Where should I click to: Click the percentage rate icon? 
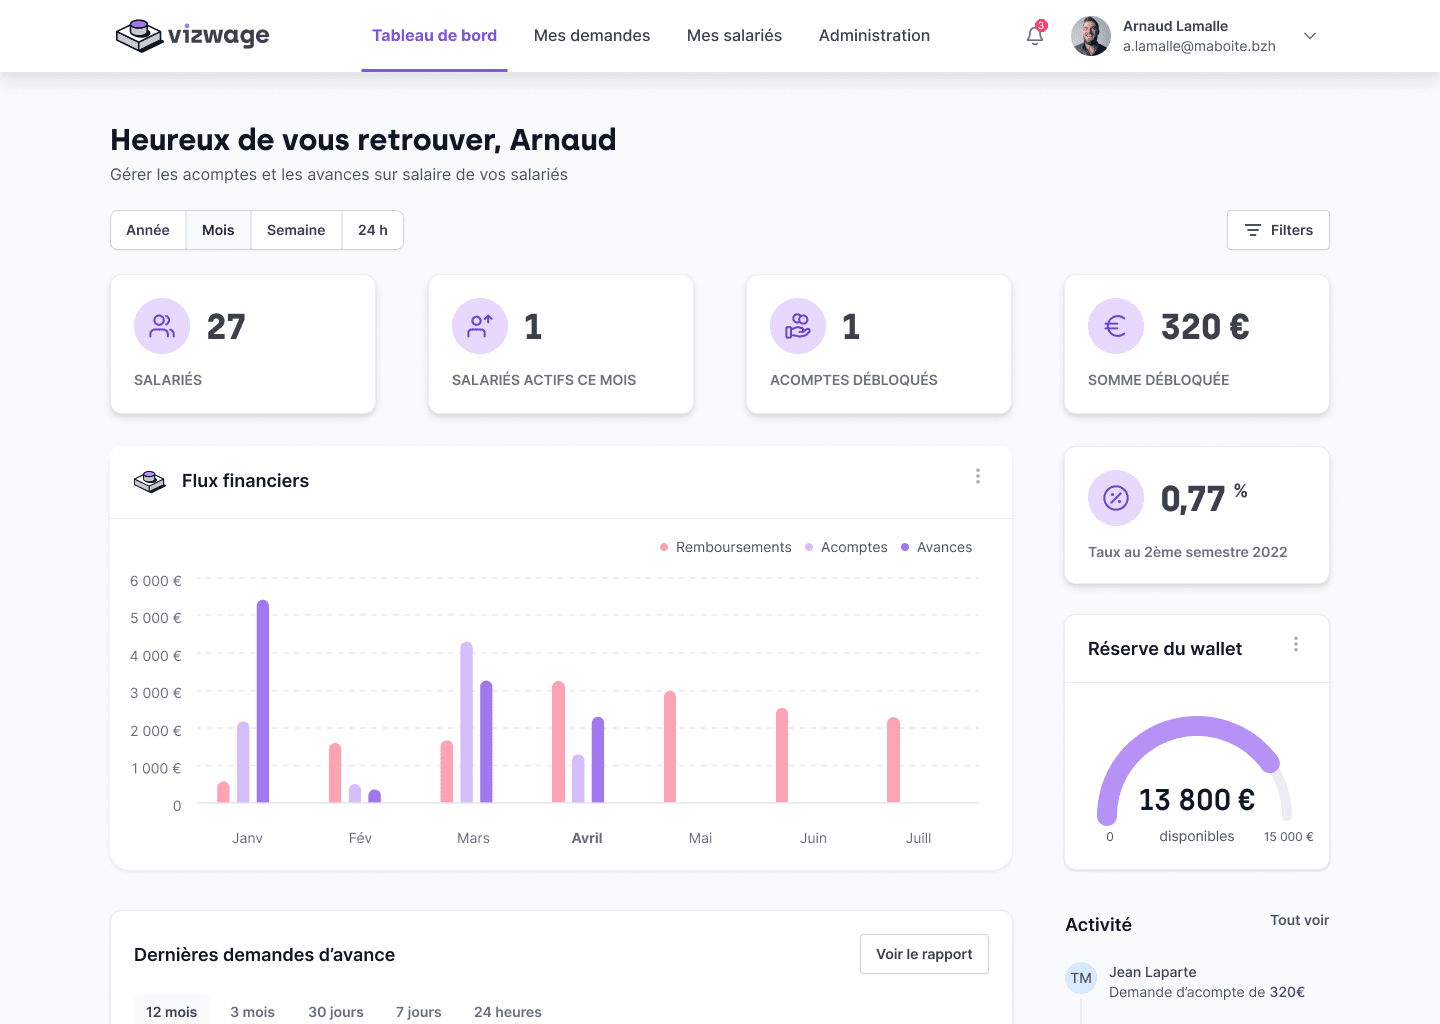1115,497
